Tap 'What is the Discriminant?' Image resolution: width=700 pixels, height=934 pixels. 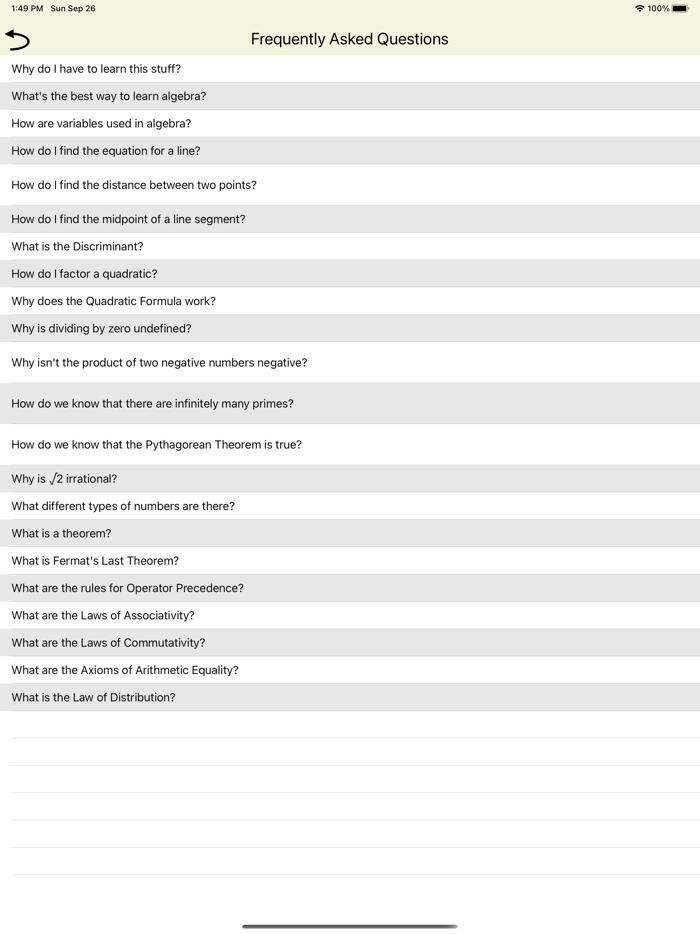click(x=77, y=246)
